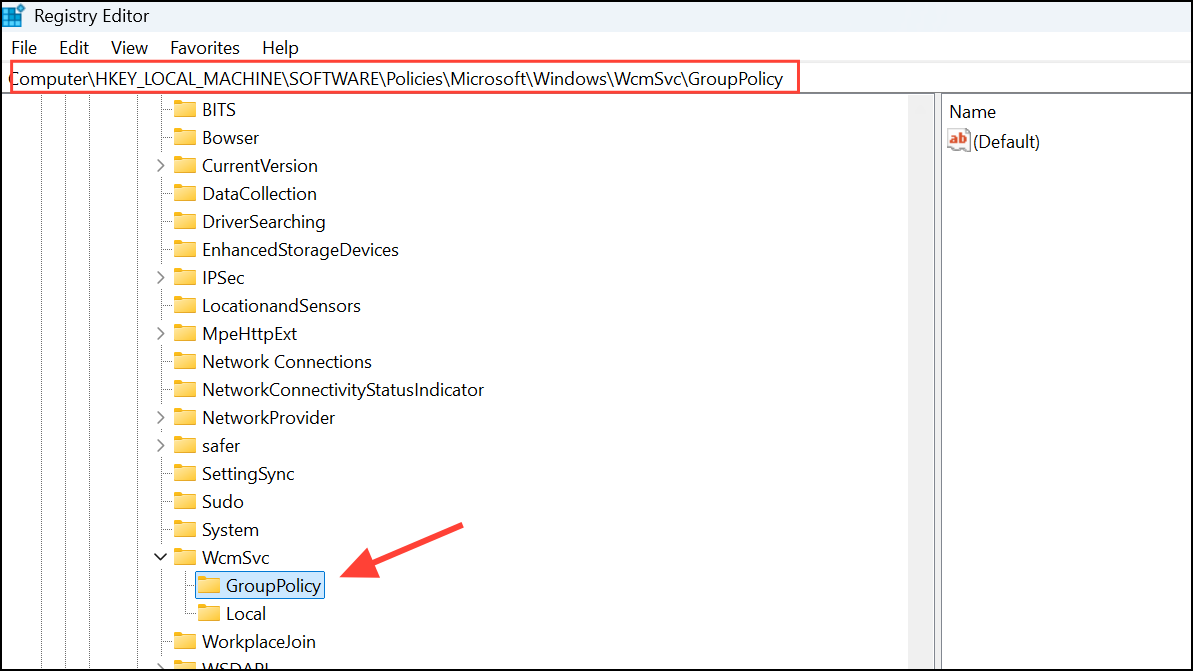This screenshot has width=1193, height=671.
Task: Click the safer folder icon
Action: (185, 446)
